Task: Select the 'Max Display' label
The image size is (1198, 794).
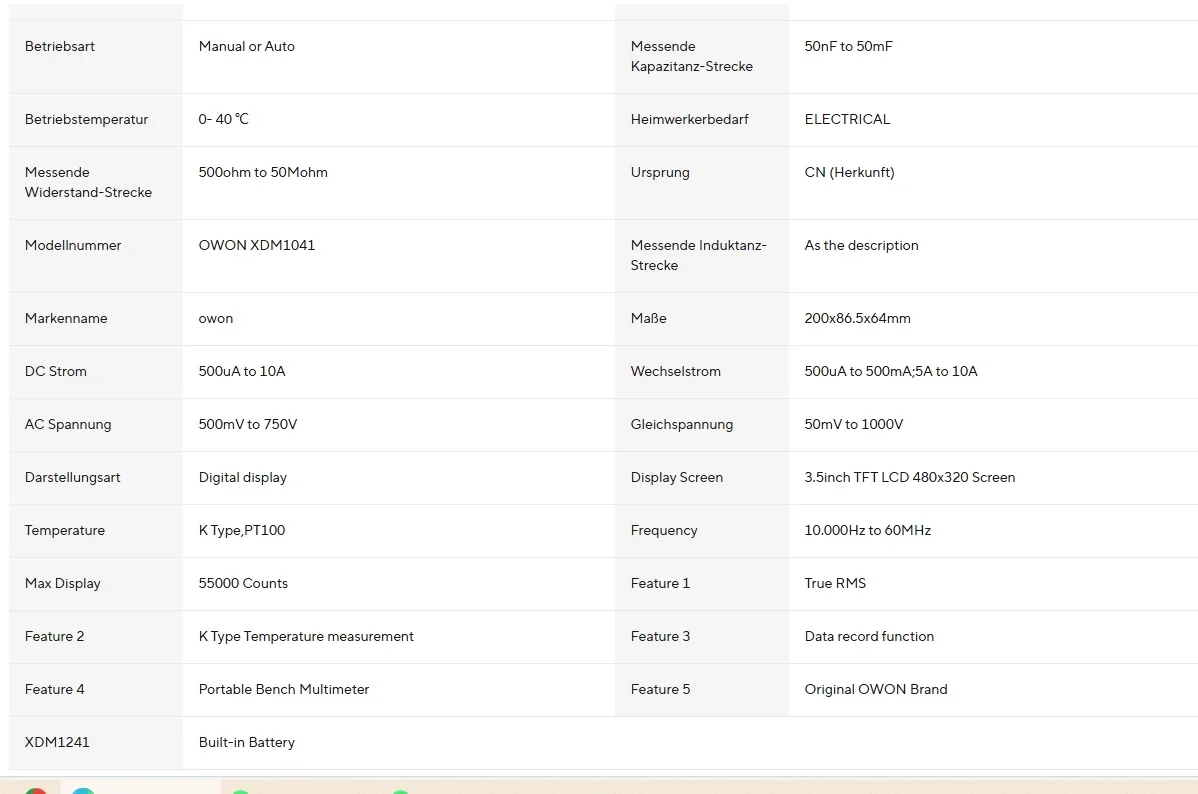Action: click(x=62, y=583)
